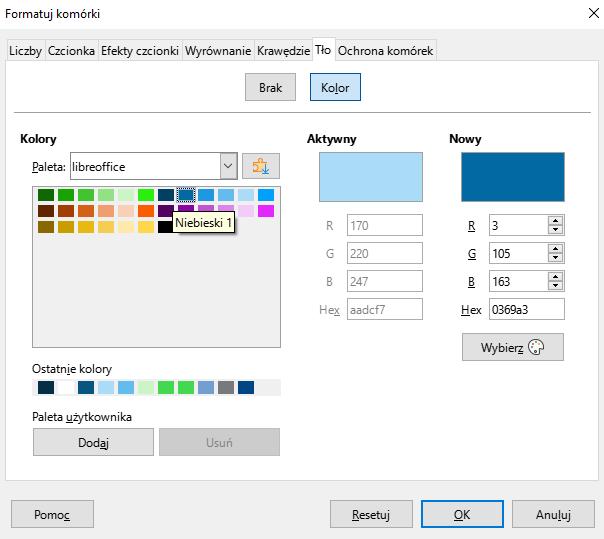This screenshot has width=604, height=539.
Task: Select the highlighted Niebieski 1 swatch
Action: point(186,195)
